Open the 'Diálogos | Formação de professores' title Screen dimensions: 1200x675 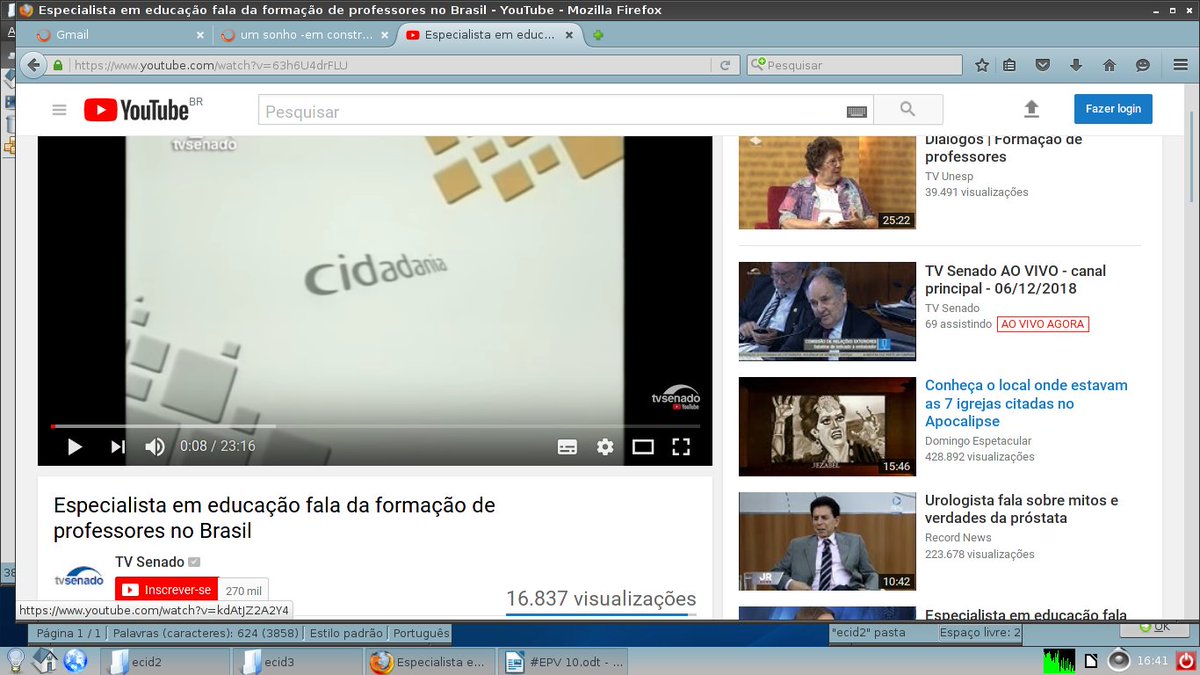coord(1004,148)
